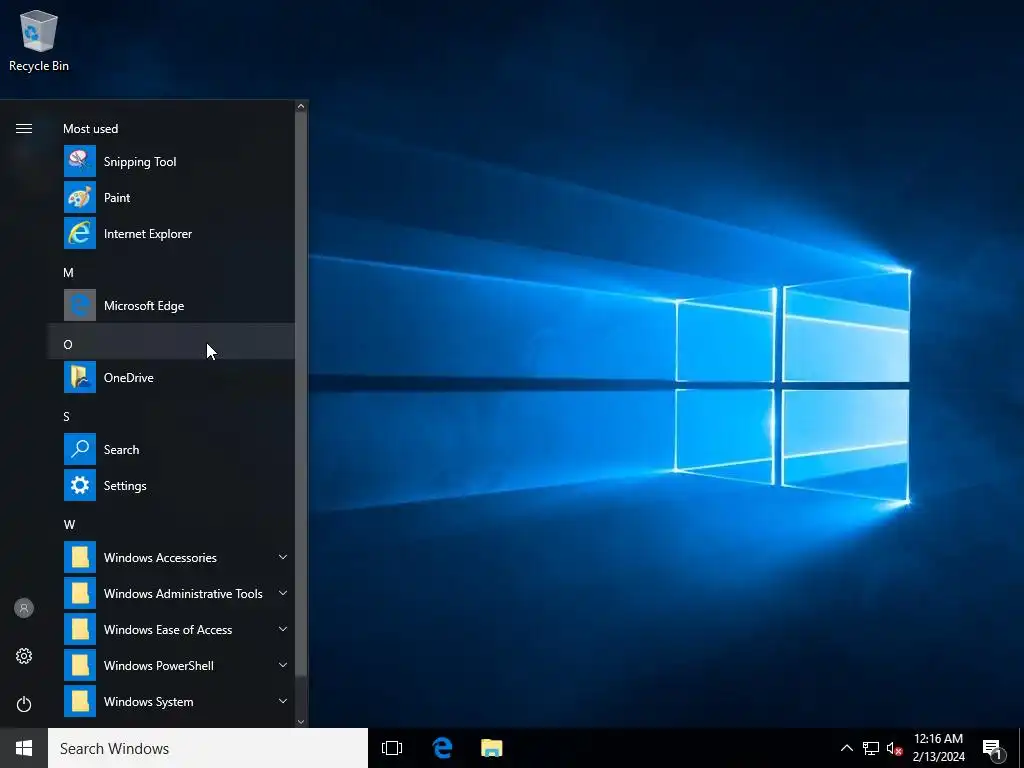Open the Snipping Tool app icon
The width and height of the screenshot is (1024, 768).
(x=80, y=161)
